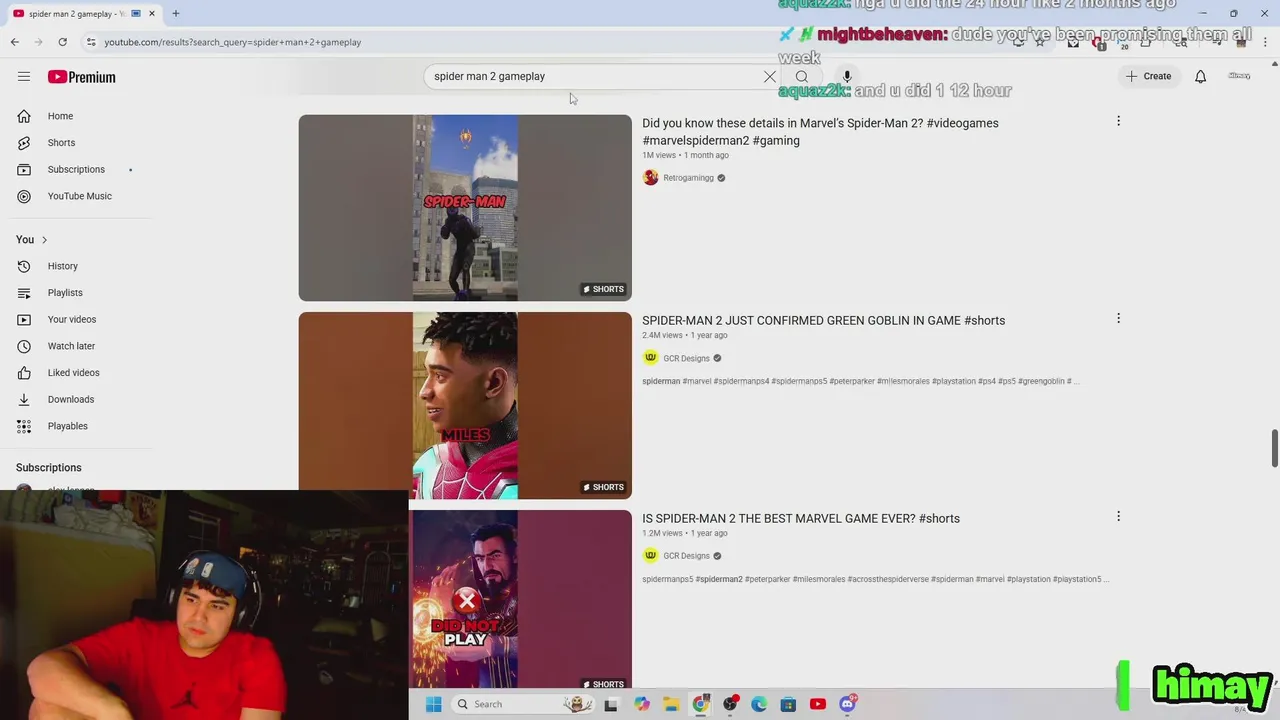
Task: Open Copilot from the taskbar
Action: click(642, 704)
